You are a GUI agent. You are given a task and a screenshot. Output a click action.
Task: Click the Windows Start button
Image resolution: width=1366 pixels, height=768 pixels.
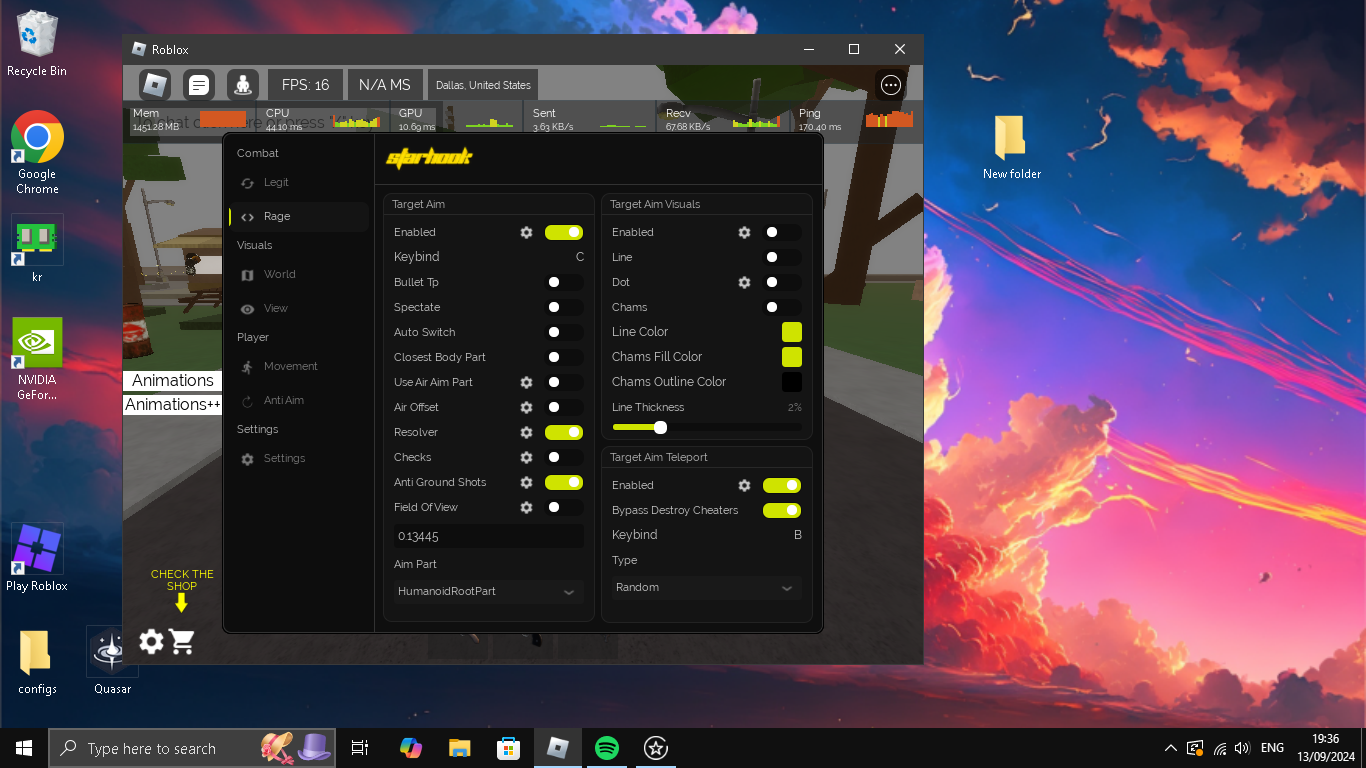coord(24,748)
